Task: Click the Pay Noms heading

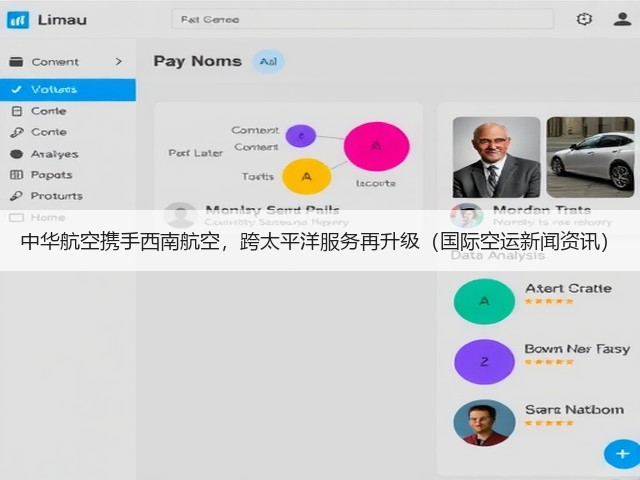Action: tap(198, 61)
